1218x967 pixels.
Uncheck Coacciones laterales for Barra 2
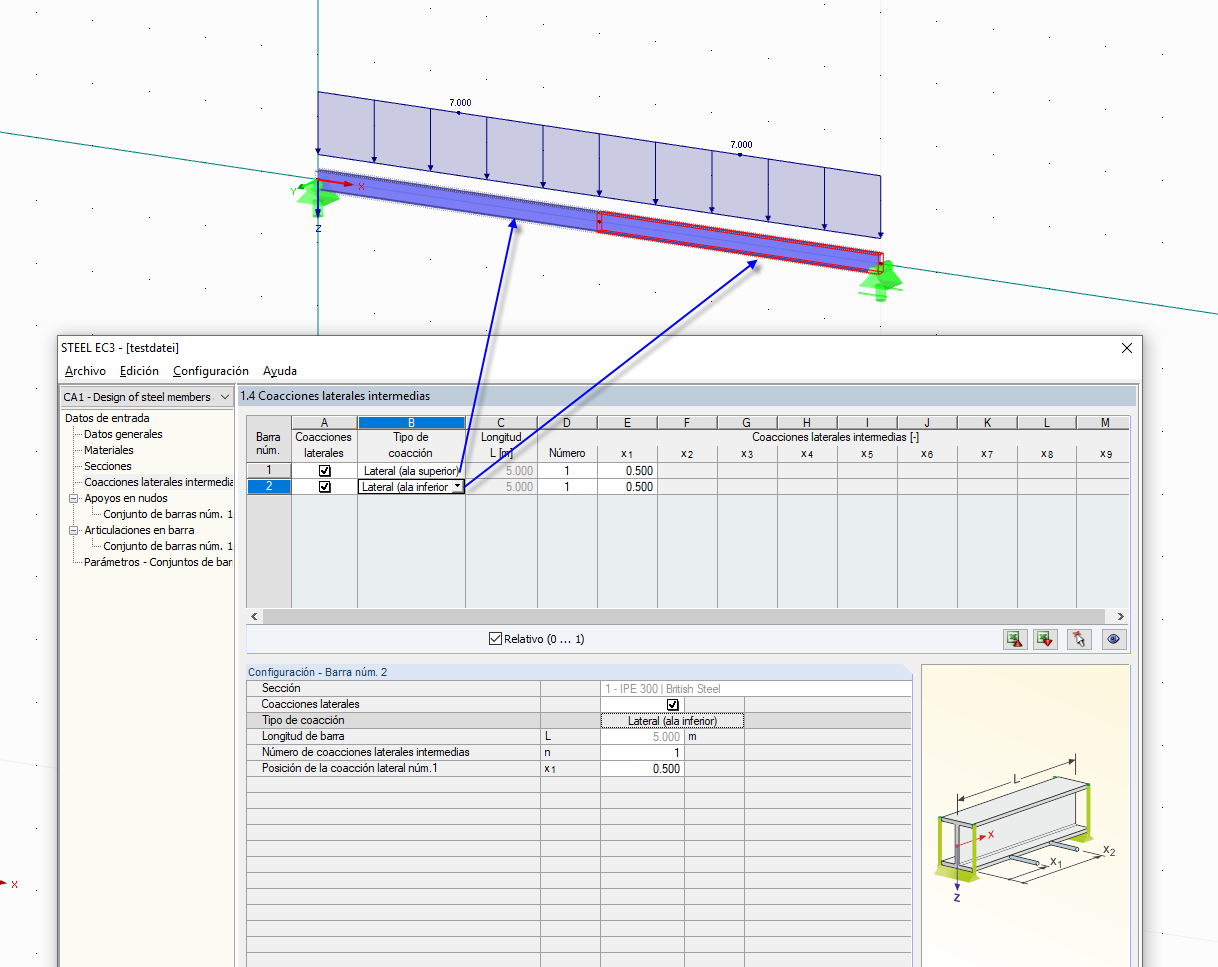click(324, 487)
